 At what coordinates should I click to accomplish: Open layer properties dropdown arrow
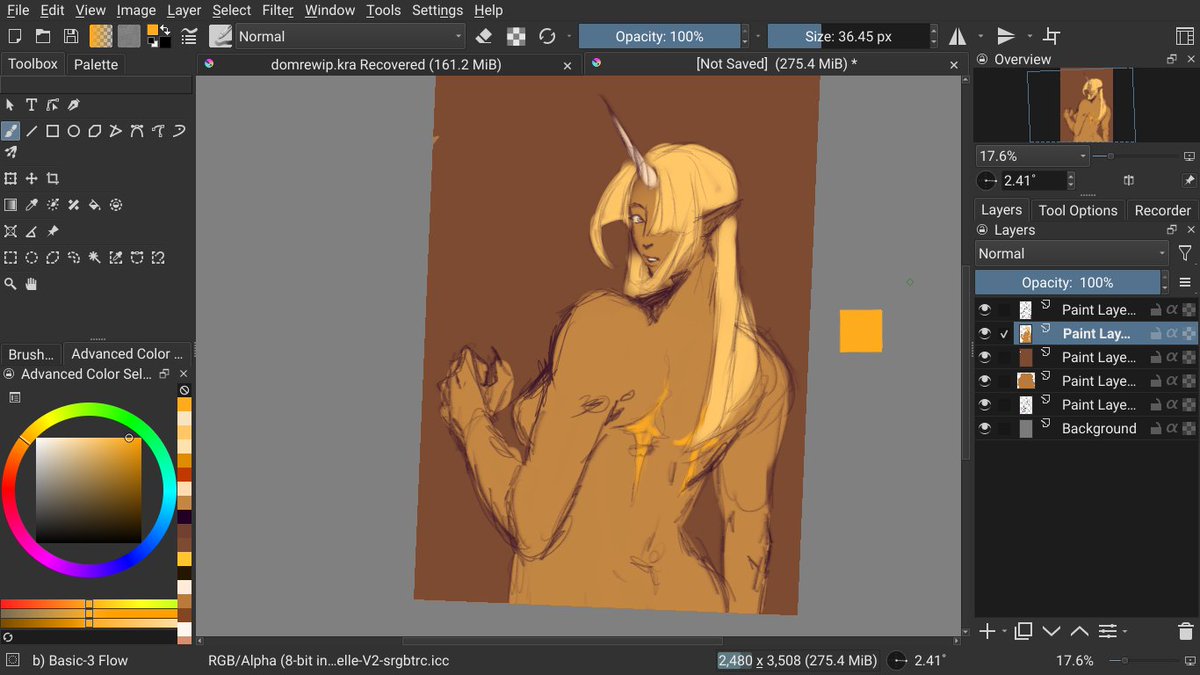click(1125, 632)
